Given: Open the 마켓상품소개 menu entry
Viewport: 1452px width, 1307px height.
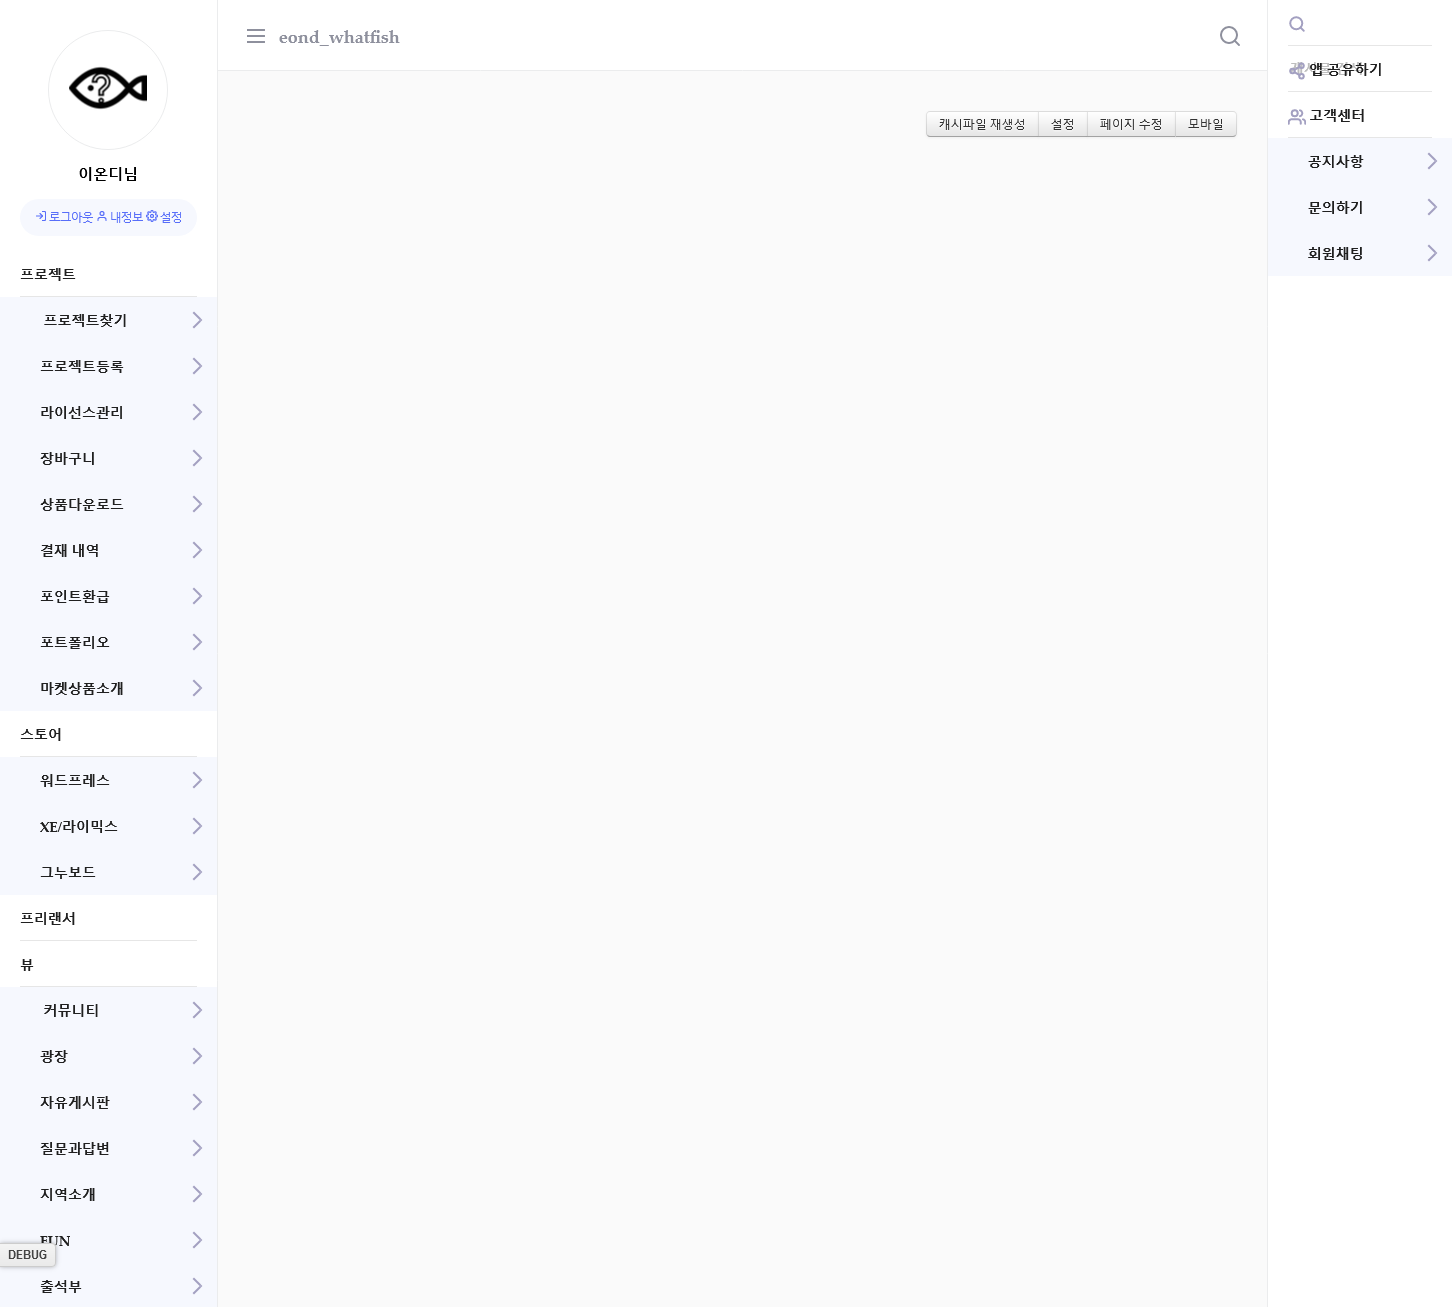Looking at the screenshot, I should 82,688.
